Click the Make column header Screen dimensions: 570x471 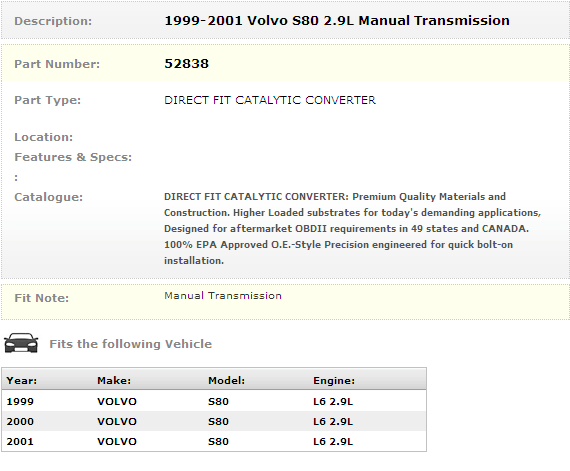(x=114, y=381)
